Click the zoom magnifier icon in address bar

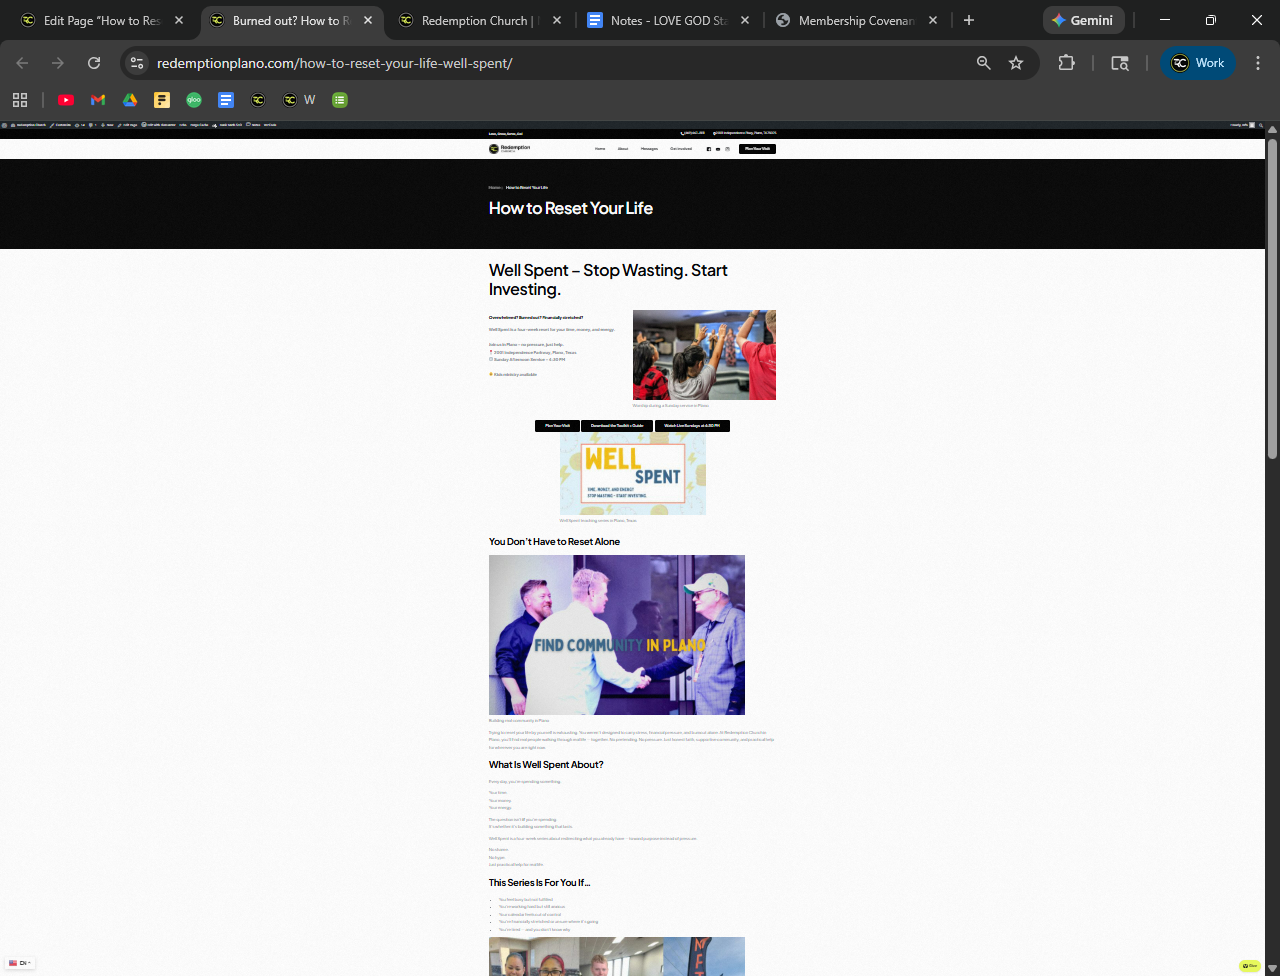coord(984,63)
